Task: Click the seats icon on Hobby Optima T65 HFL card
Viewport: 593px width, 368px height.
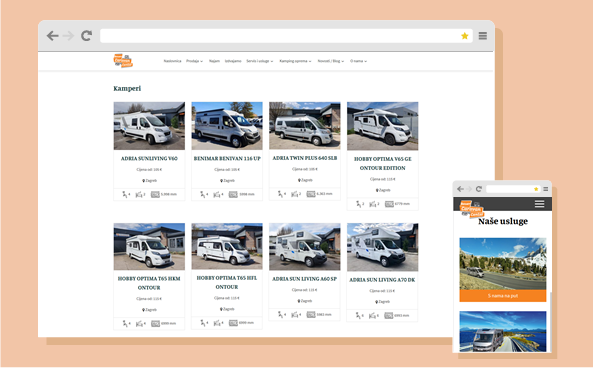Action: (x=203, y=323)
